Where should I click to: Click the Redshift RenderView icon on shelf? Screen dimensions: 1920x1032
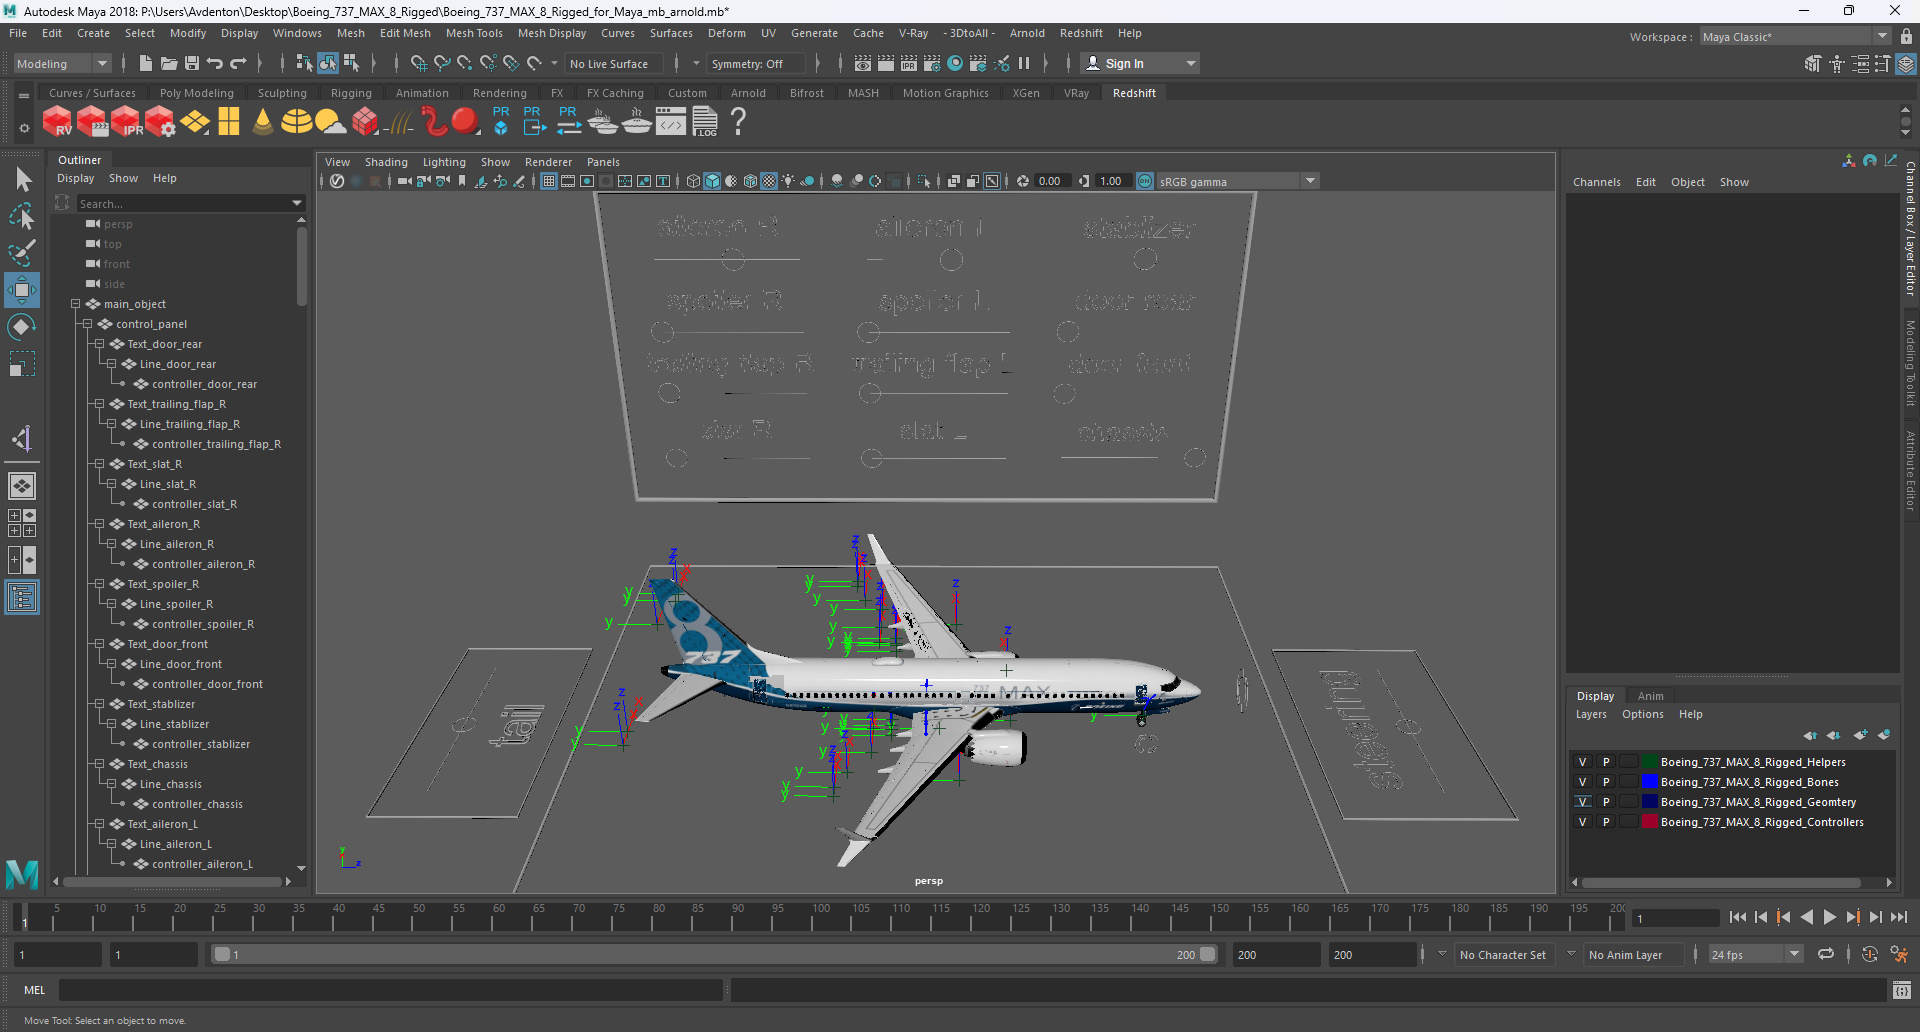(57, 122)
